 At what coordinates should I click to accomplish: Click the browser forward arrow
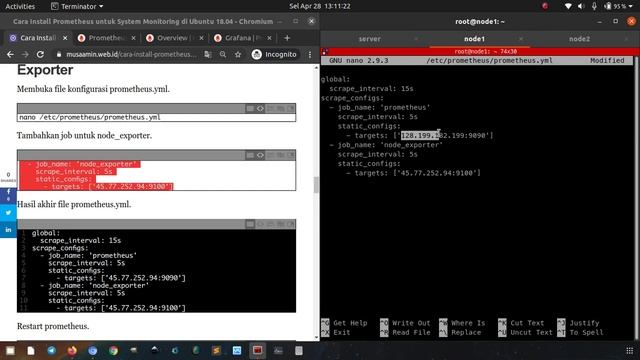coord(25,54)
